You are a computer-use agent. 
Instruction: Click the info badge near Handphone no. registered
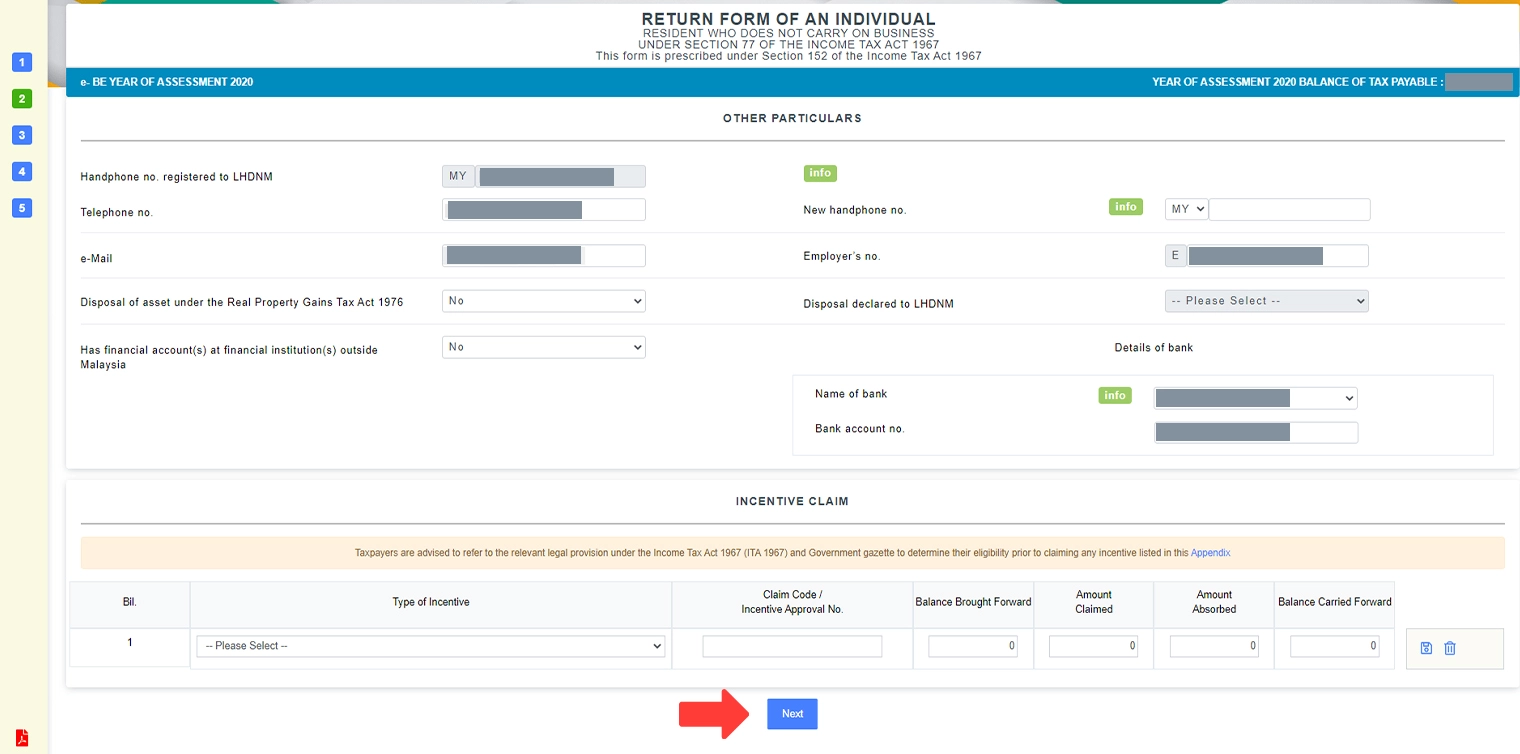(x=820, y=172)
